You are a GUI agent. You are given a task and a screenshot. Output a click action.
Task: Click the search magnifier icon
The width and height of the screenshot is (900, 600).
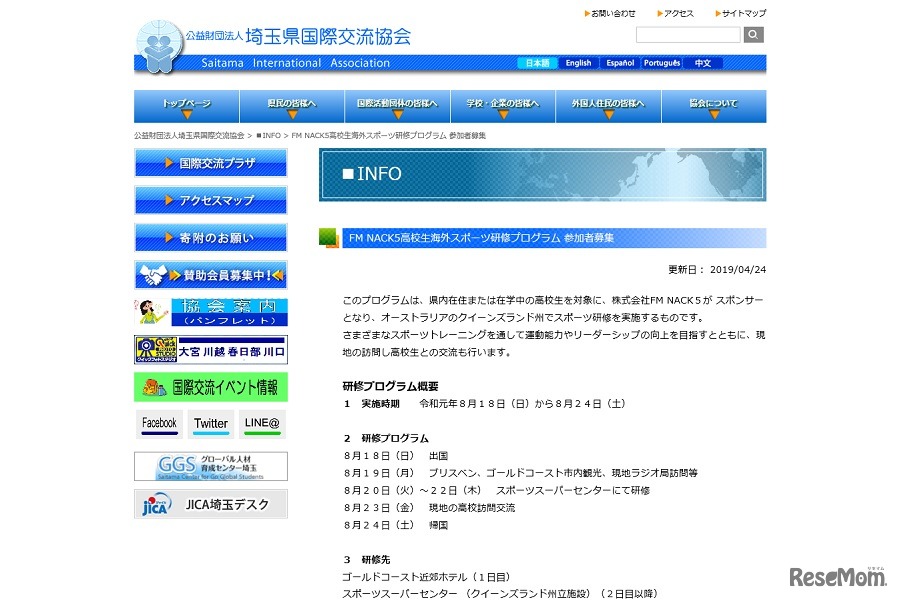click(x=753, y=34)
